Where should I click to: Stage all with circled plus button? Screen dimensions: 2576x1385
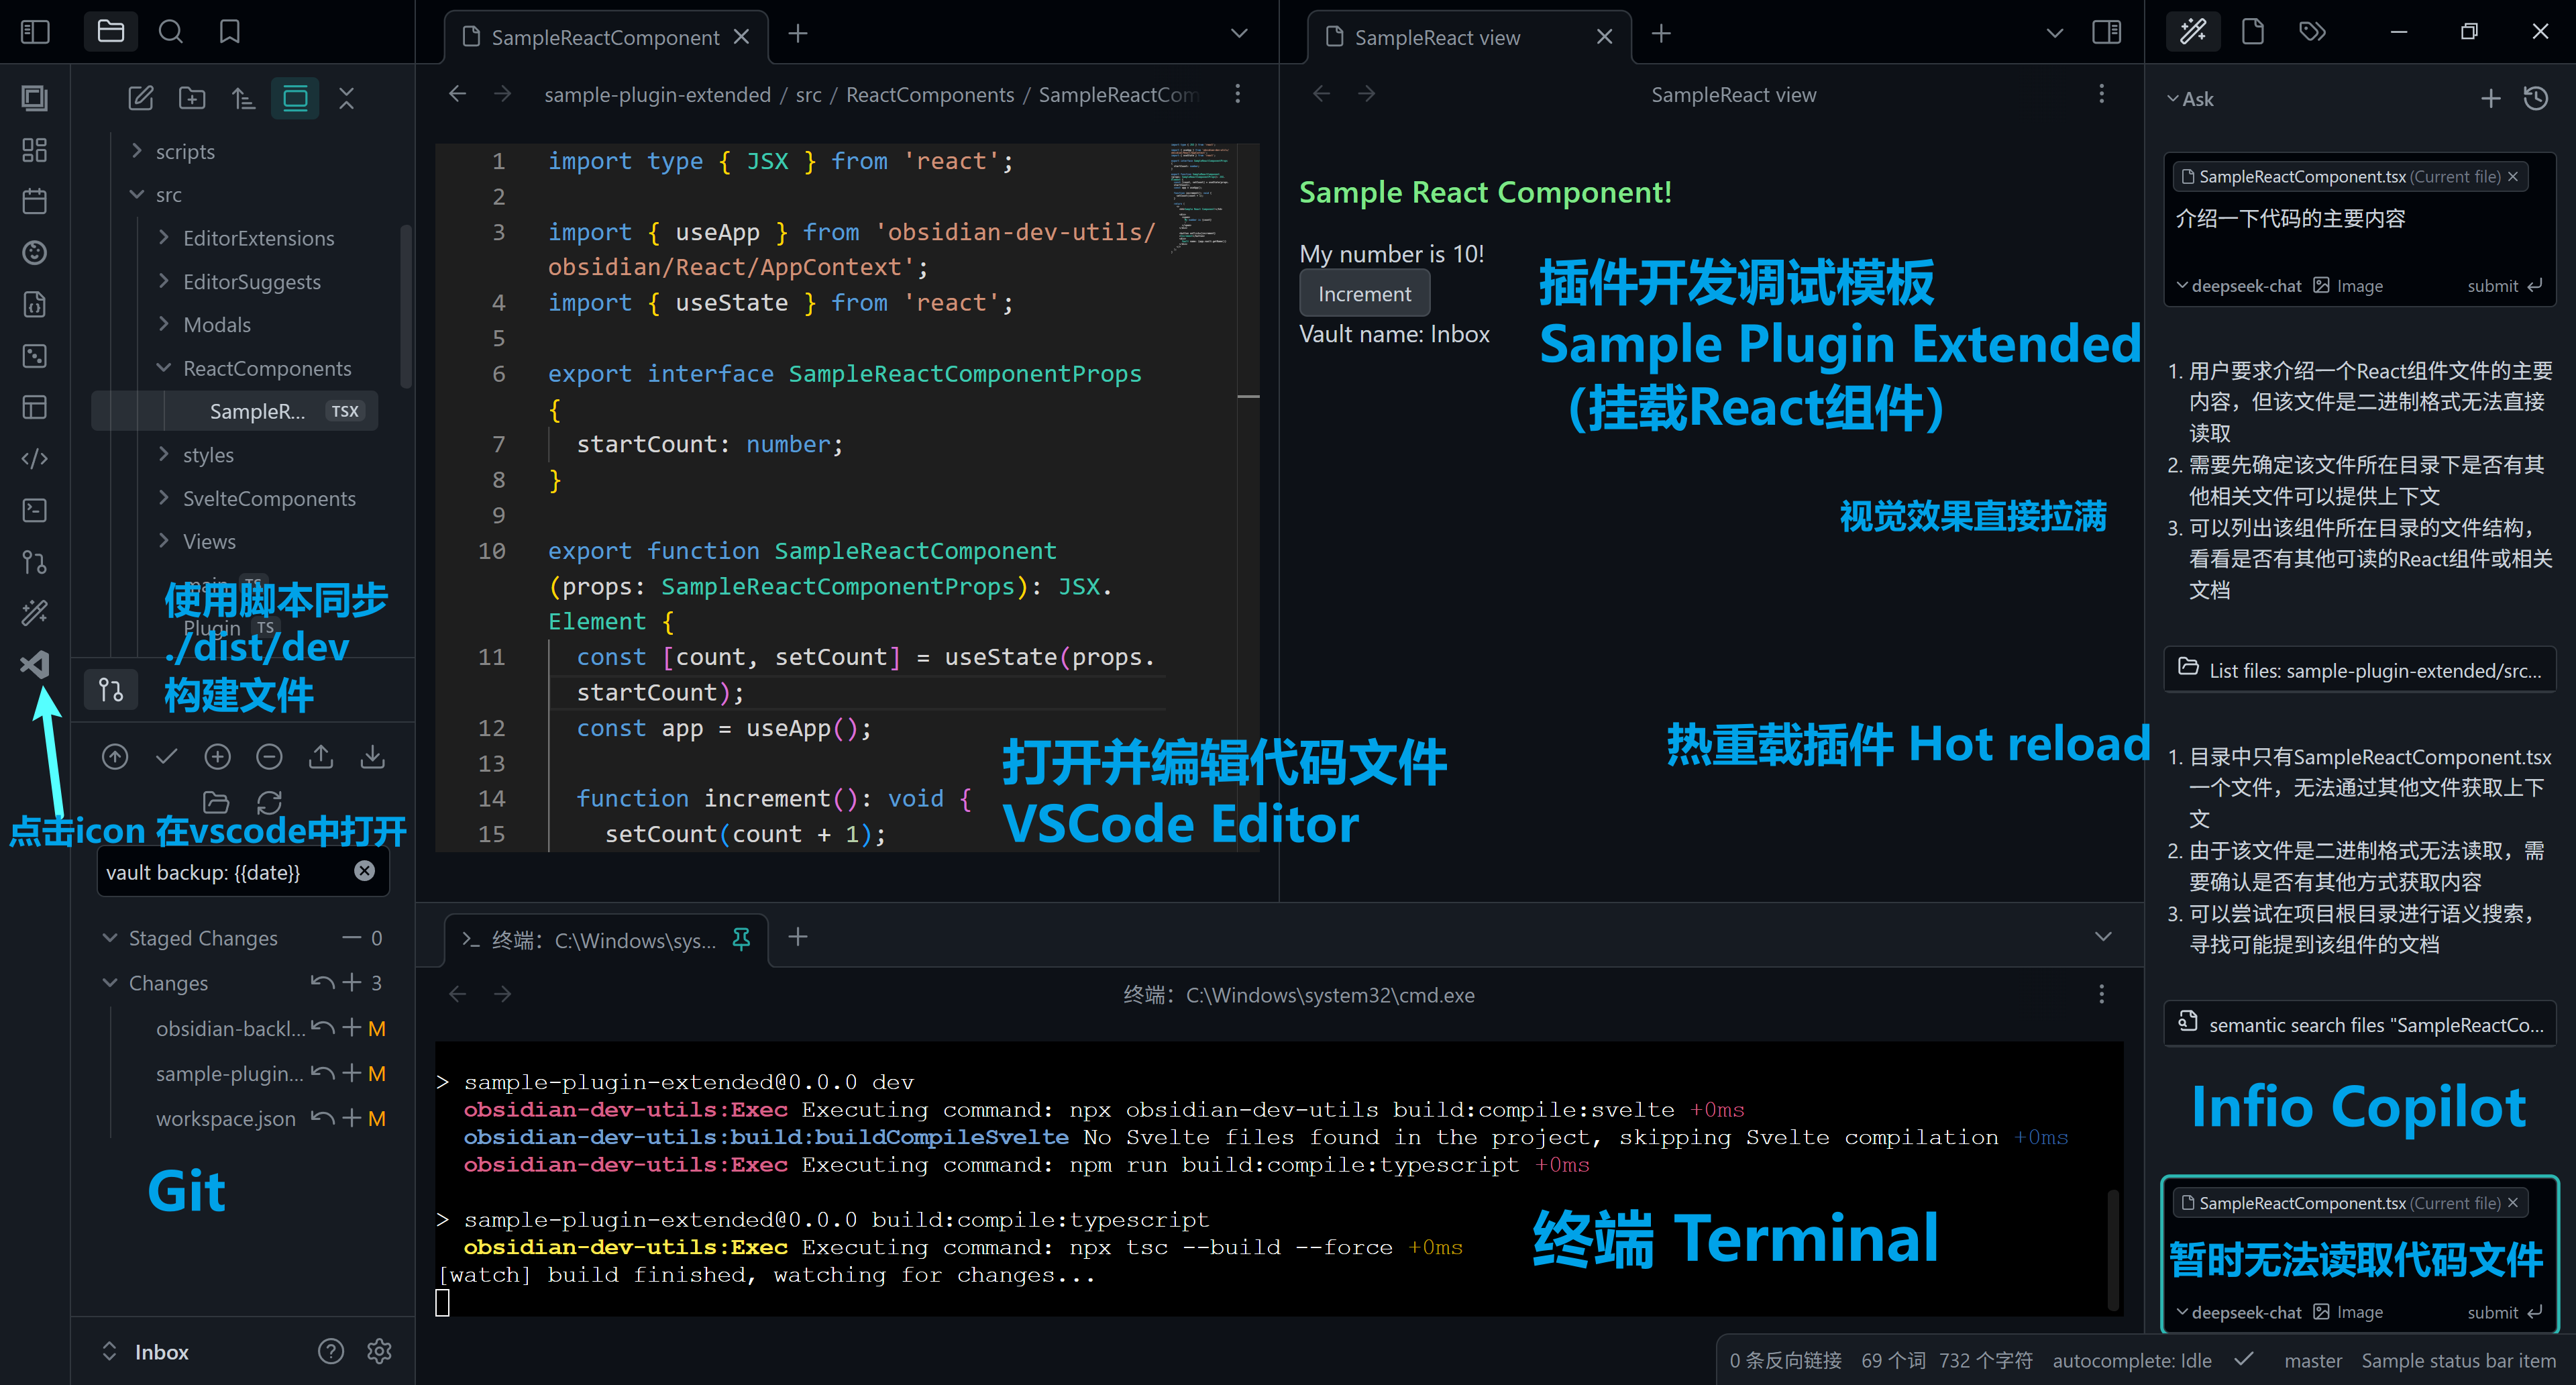pos(217,757)
